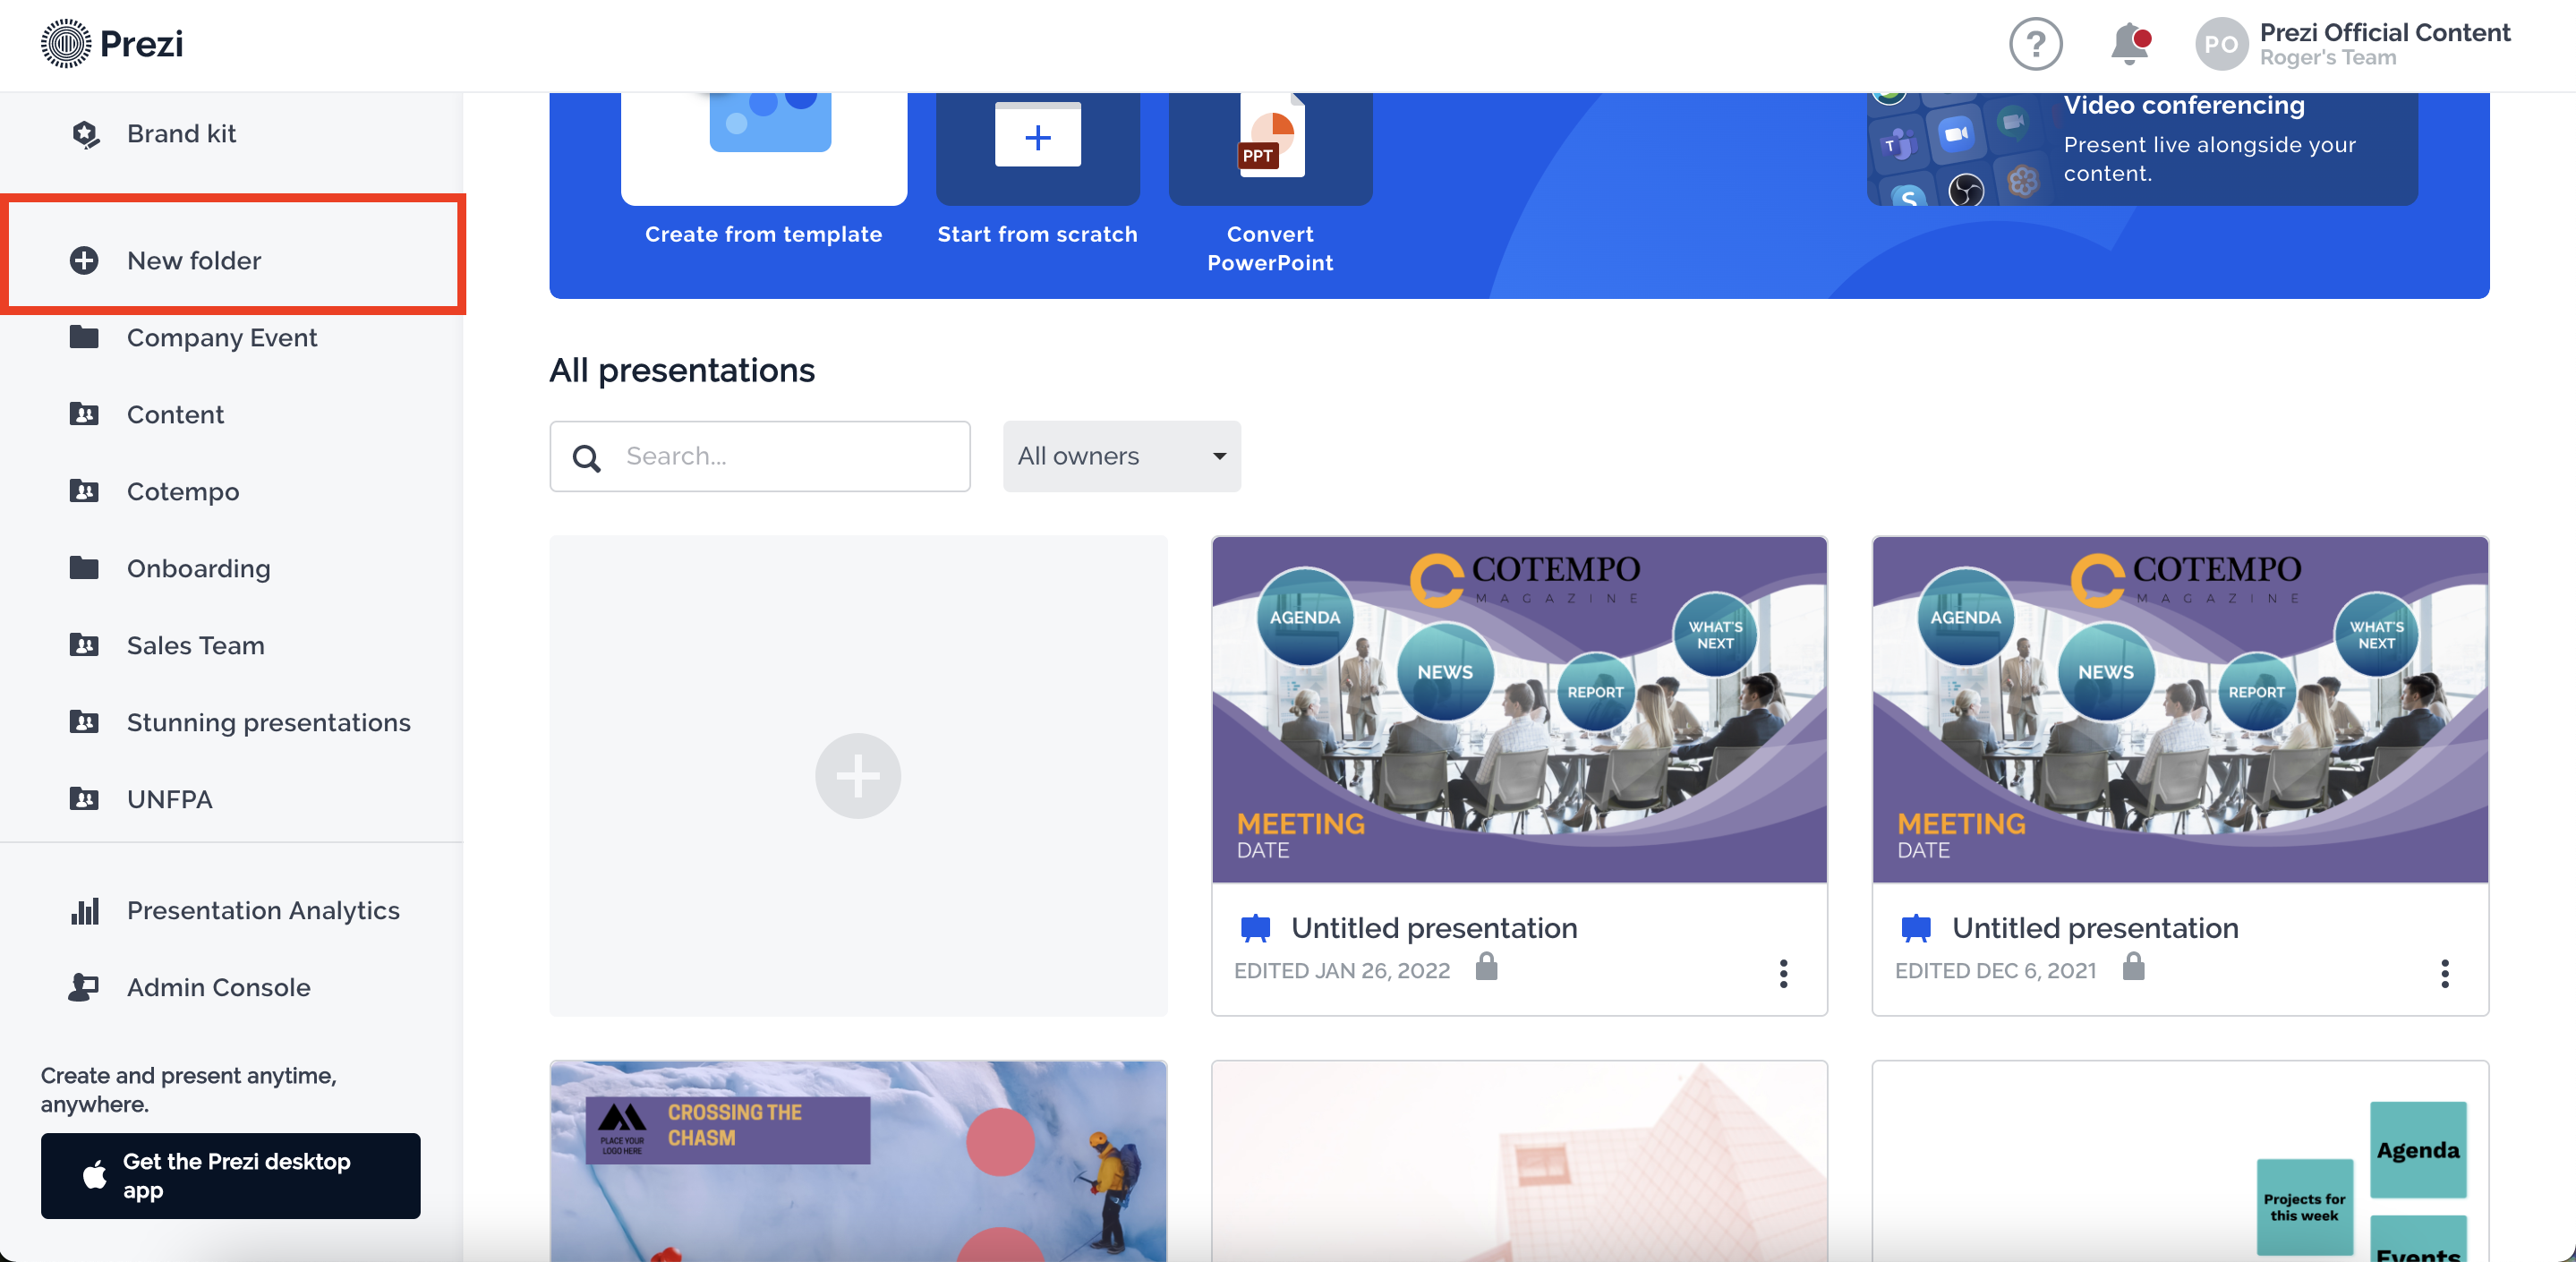Click the Prezi logo in header
This screenshot has height=1262, width=2576.
[x=112, y=44]
